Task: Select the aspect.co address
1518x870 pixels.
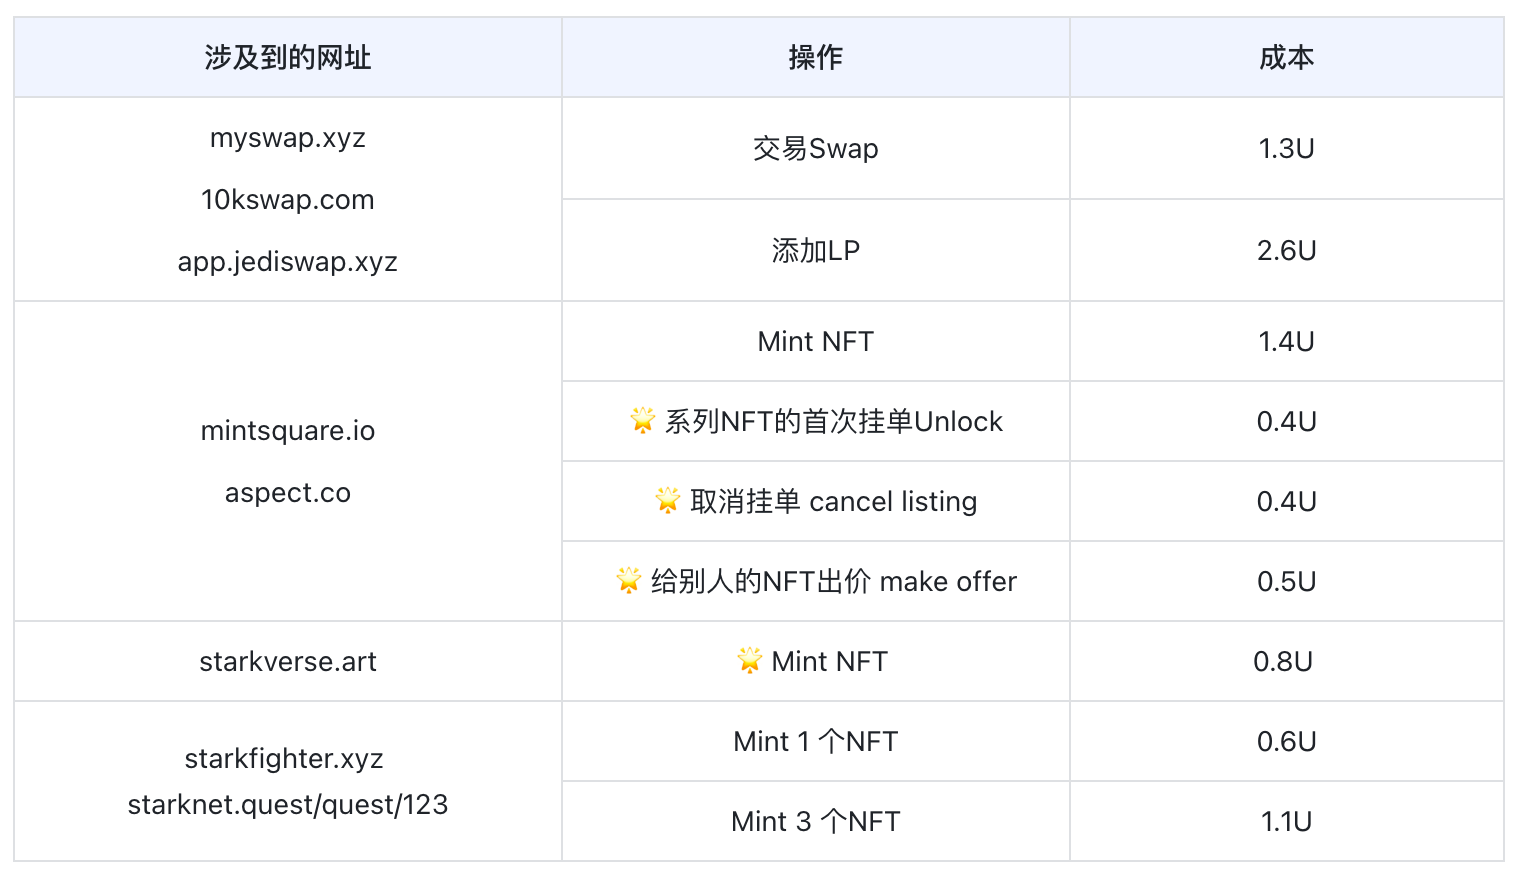Action: pyautogui.click(x=288, y=493)
